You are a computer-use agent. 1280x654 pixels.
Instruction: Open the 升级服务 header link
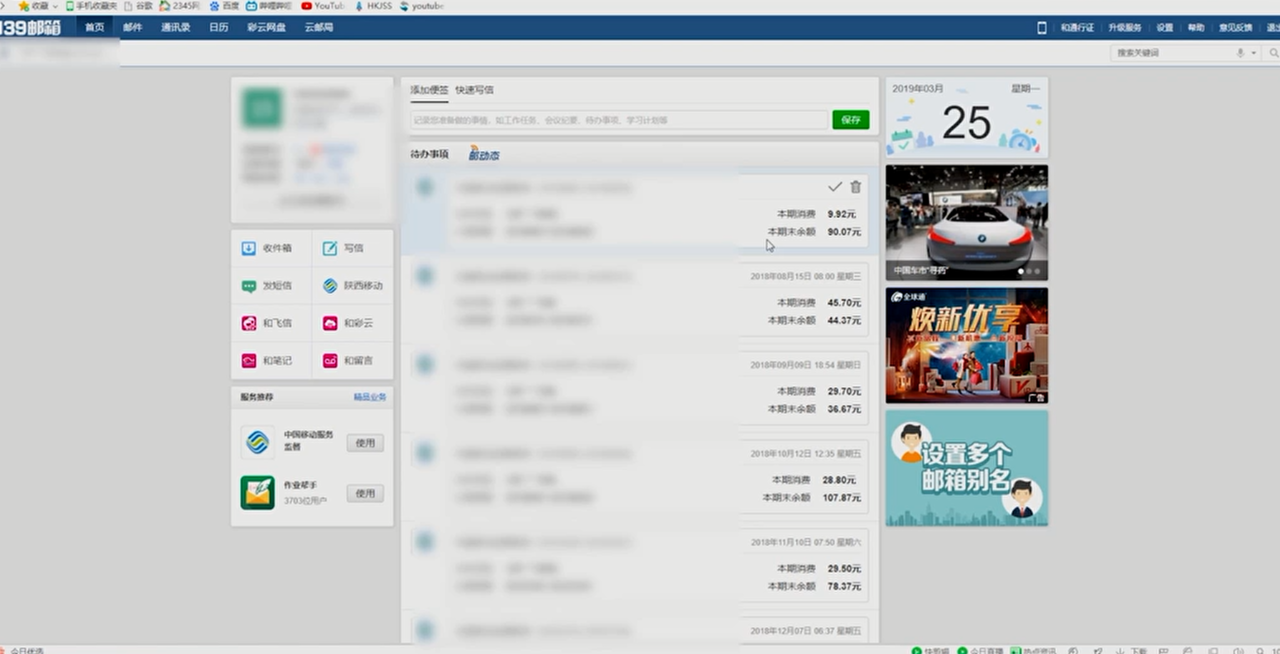[x=1124, y=28]
